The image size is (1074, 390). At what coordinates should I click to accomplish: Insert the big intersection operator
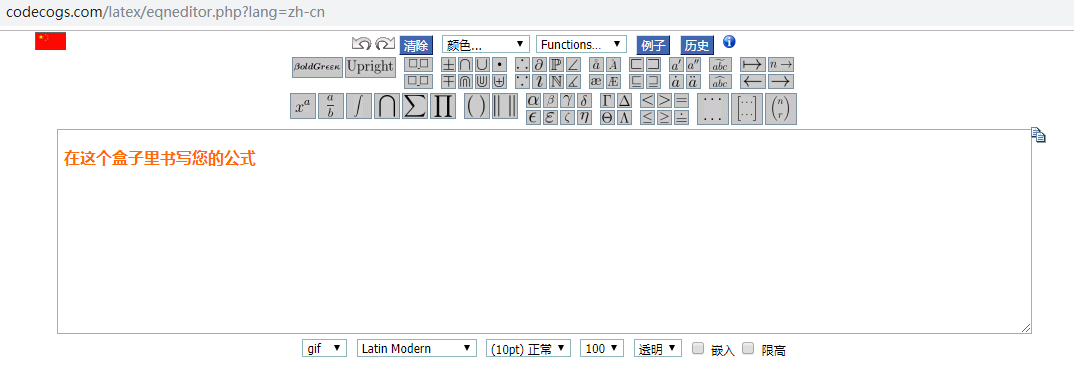click(x=387, y=106)
